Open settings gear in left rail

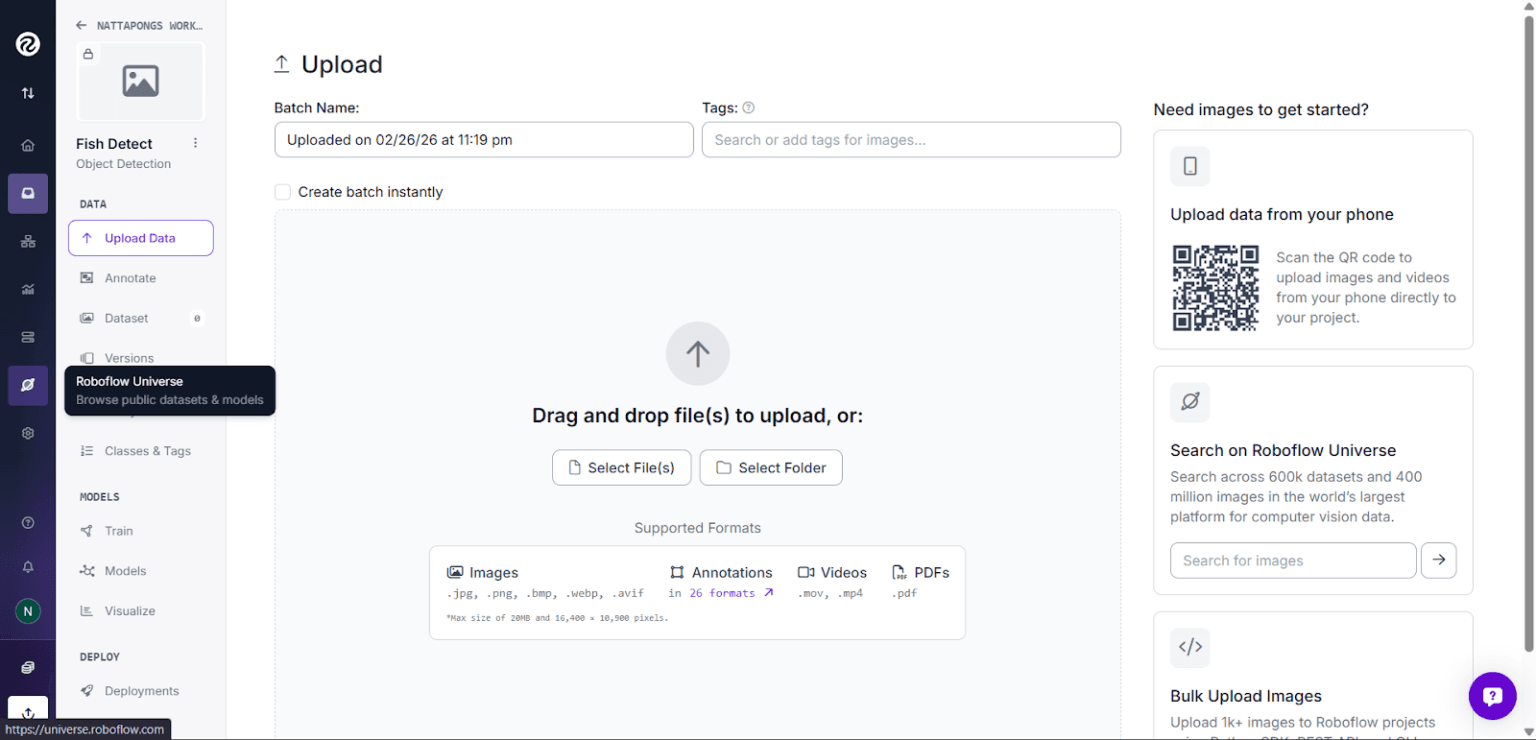click(28, 433)
